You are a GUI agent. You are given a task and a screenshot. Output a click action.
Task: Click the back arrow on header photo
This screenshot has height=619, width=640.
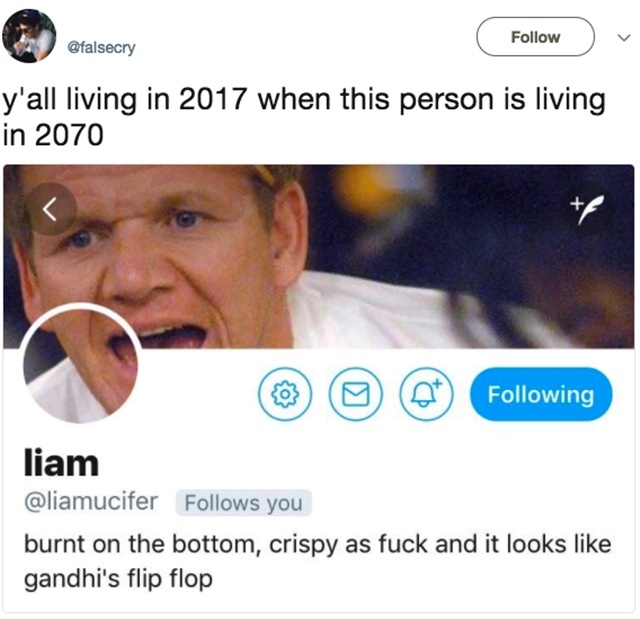[50, 209]
